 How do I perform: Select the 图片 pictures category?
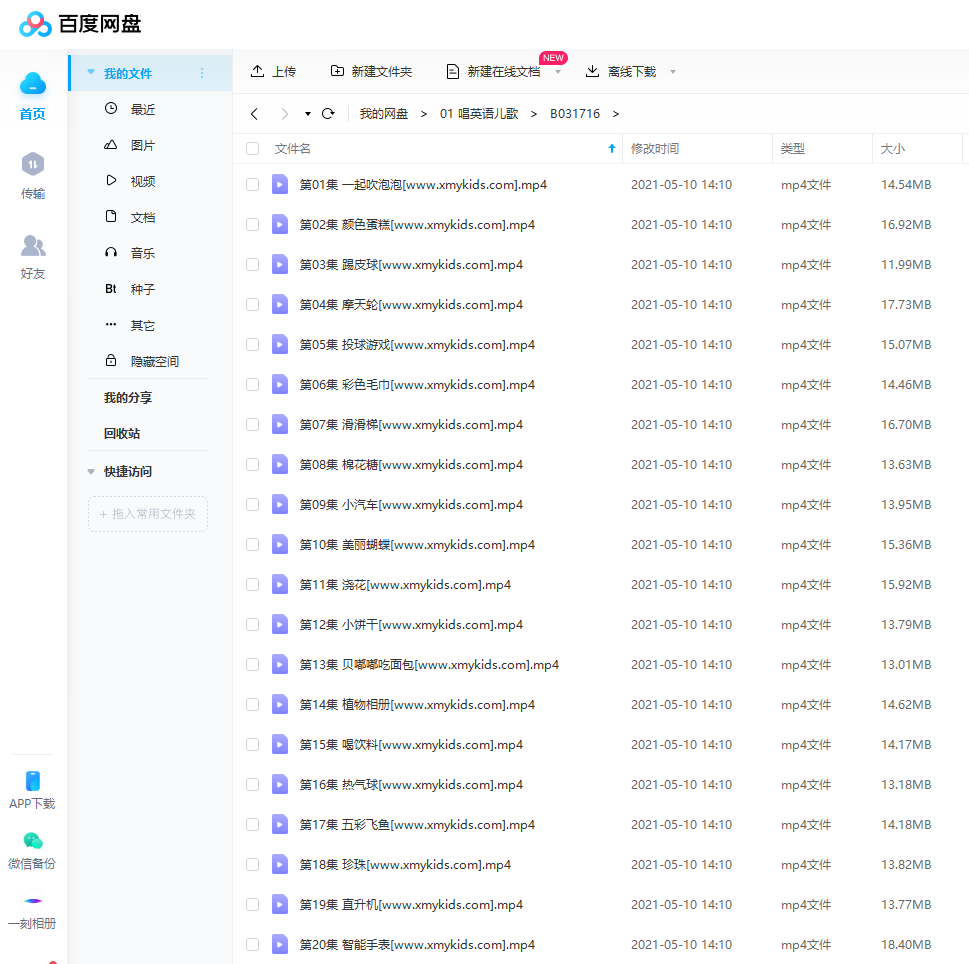pos(140,144)
